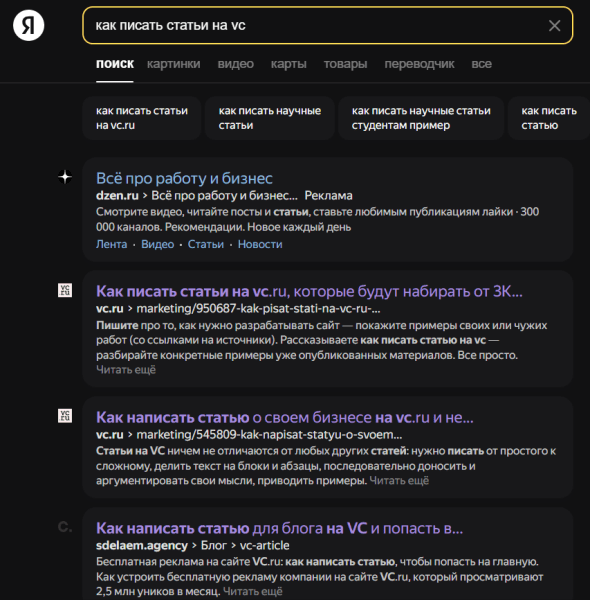Screen dimensions: 590x600
Task: Clear the search query with X icon
Action: 554,26
